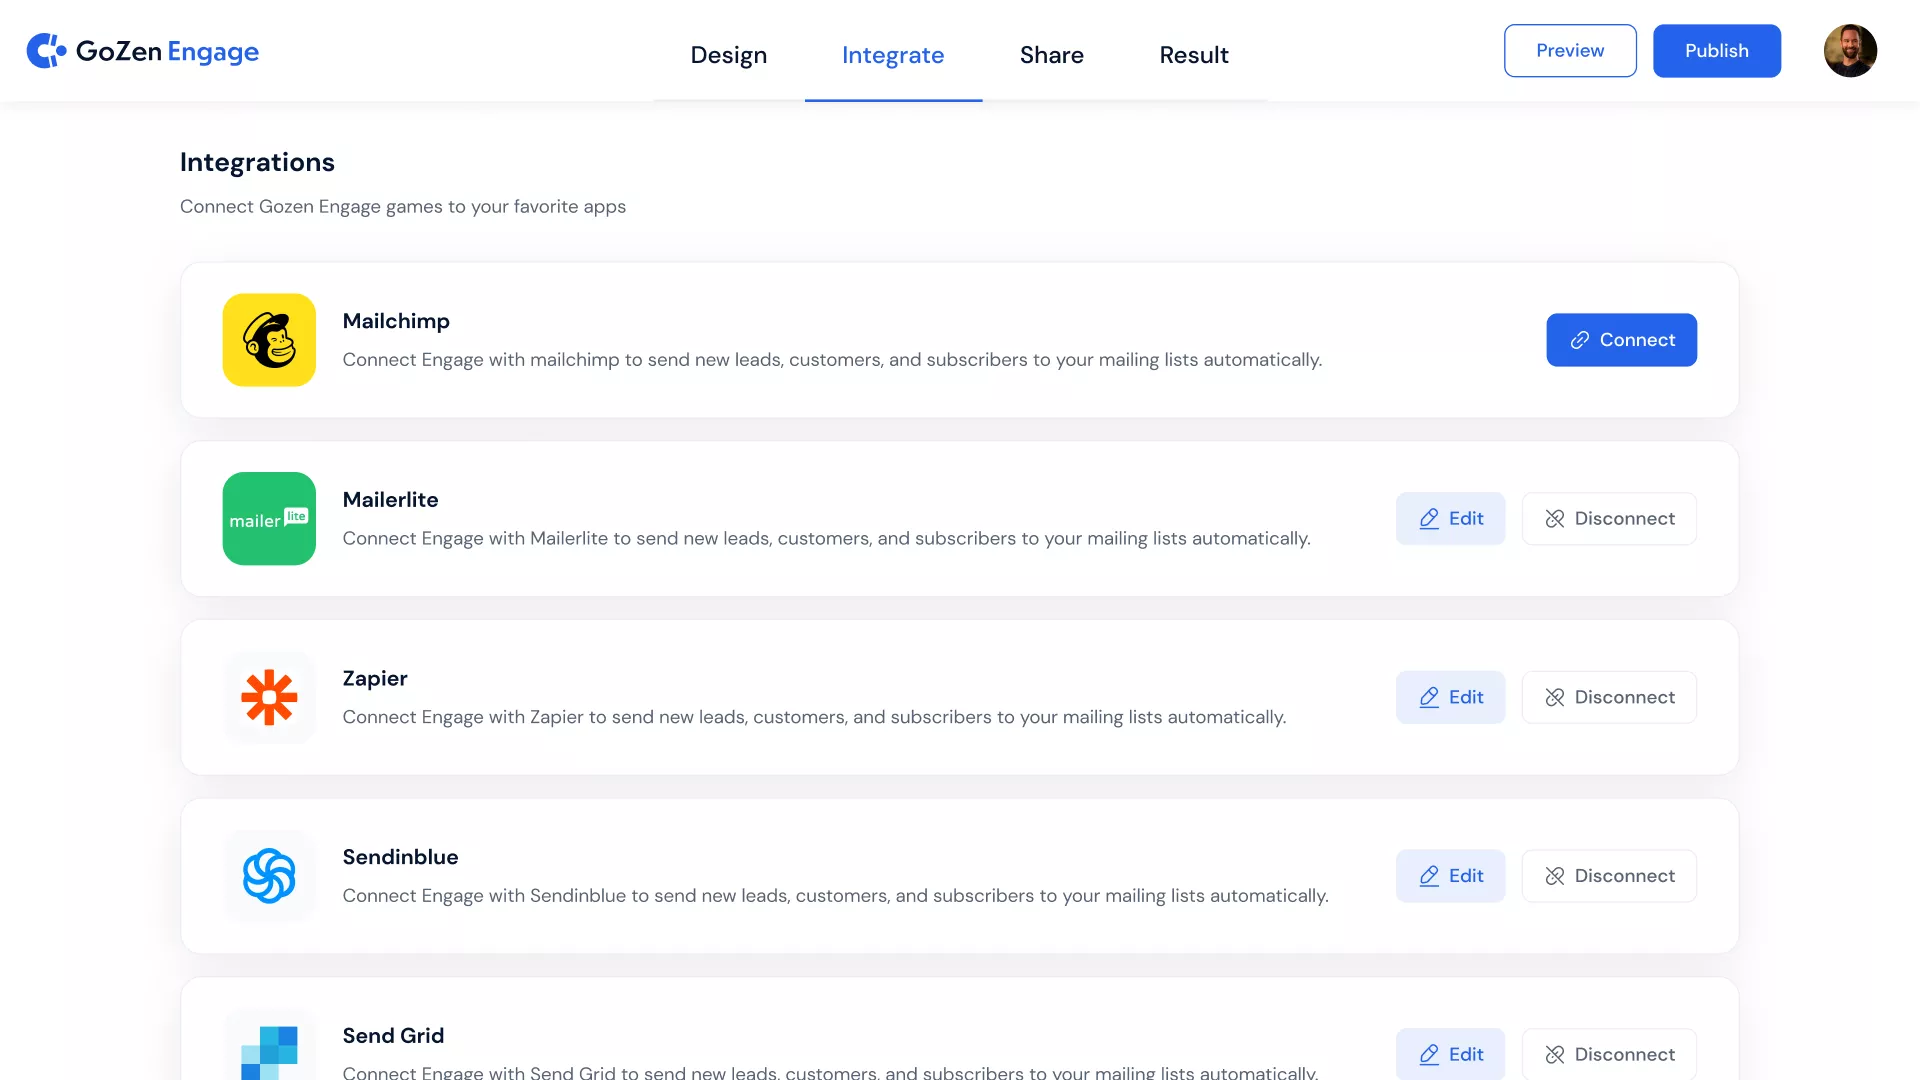Edit the Mailerlite integration

click(x=1450, y=519)
